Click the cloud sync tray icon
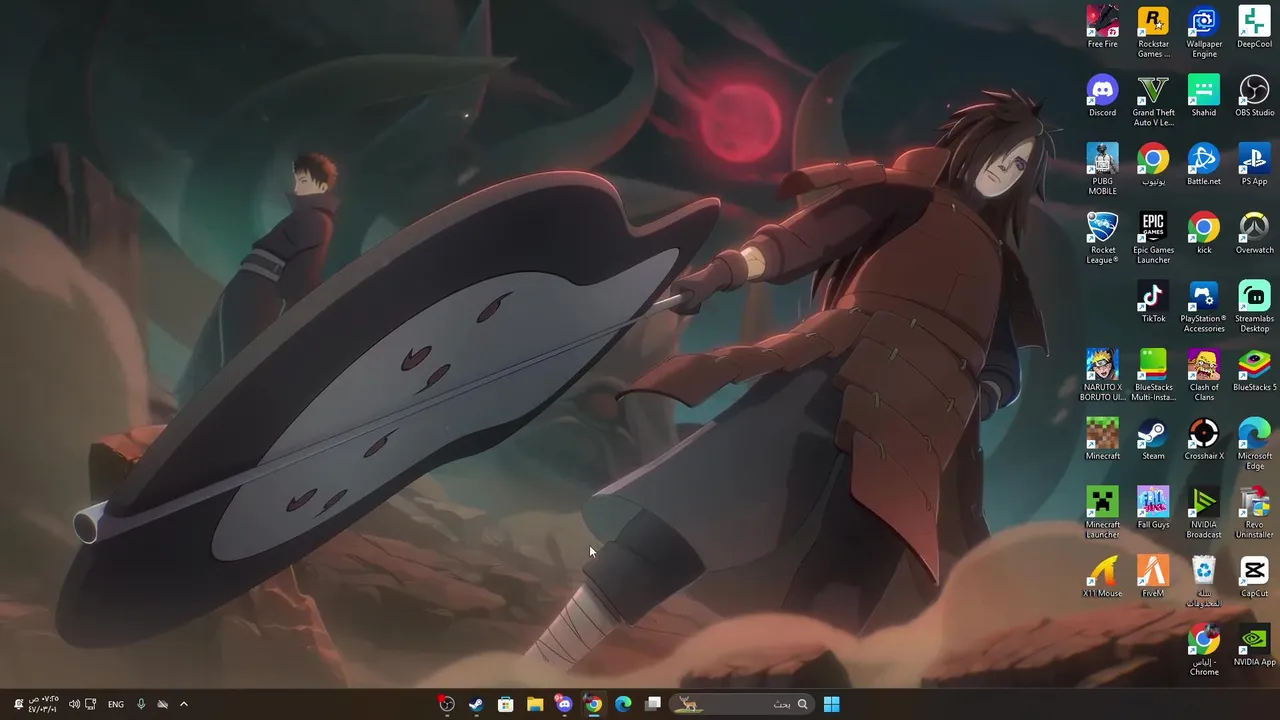The width and height of the screenshot is (1280, 720). point(162,704)
